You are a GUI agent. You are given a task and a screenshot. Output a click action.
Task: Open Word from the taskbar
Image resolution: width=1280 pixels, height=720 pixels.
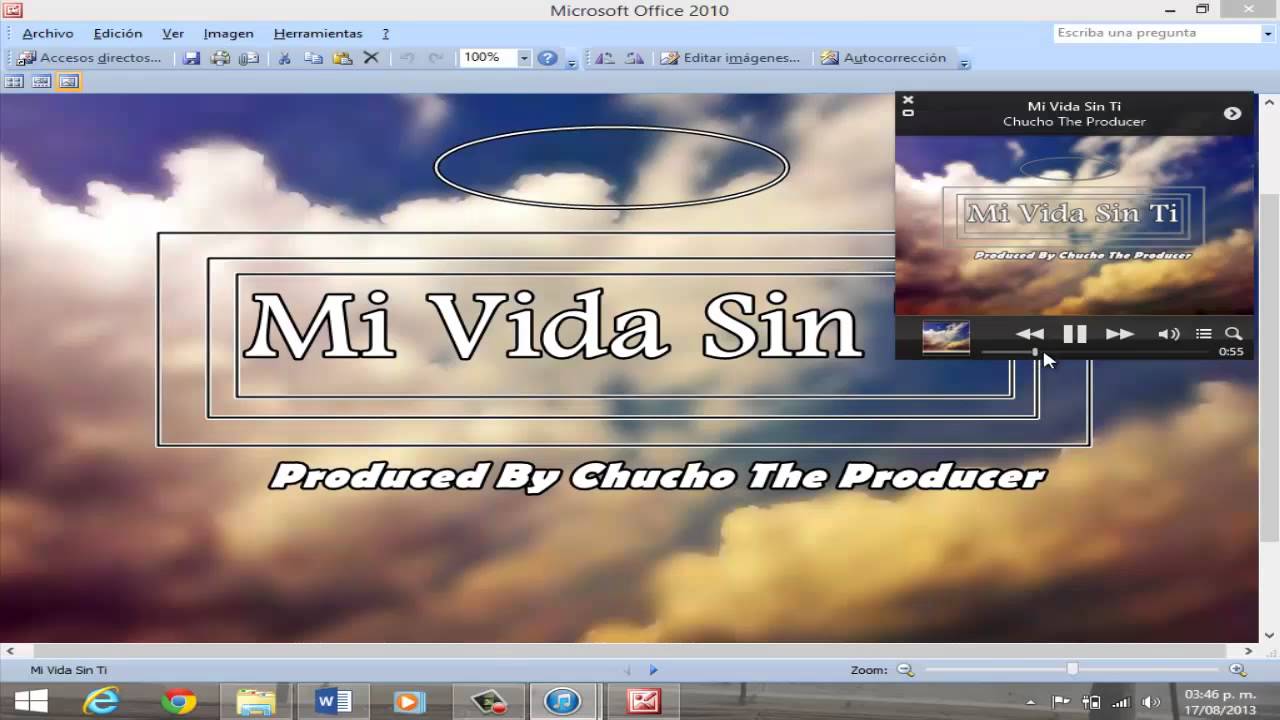333,702
